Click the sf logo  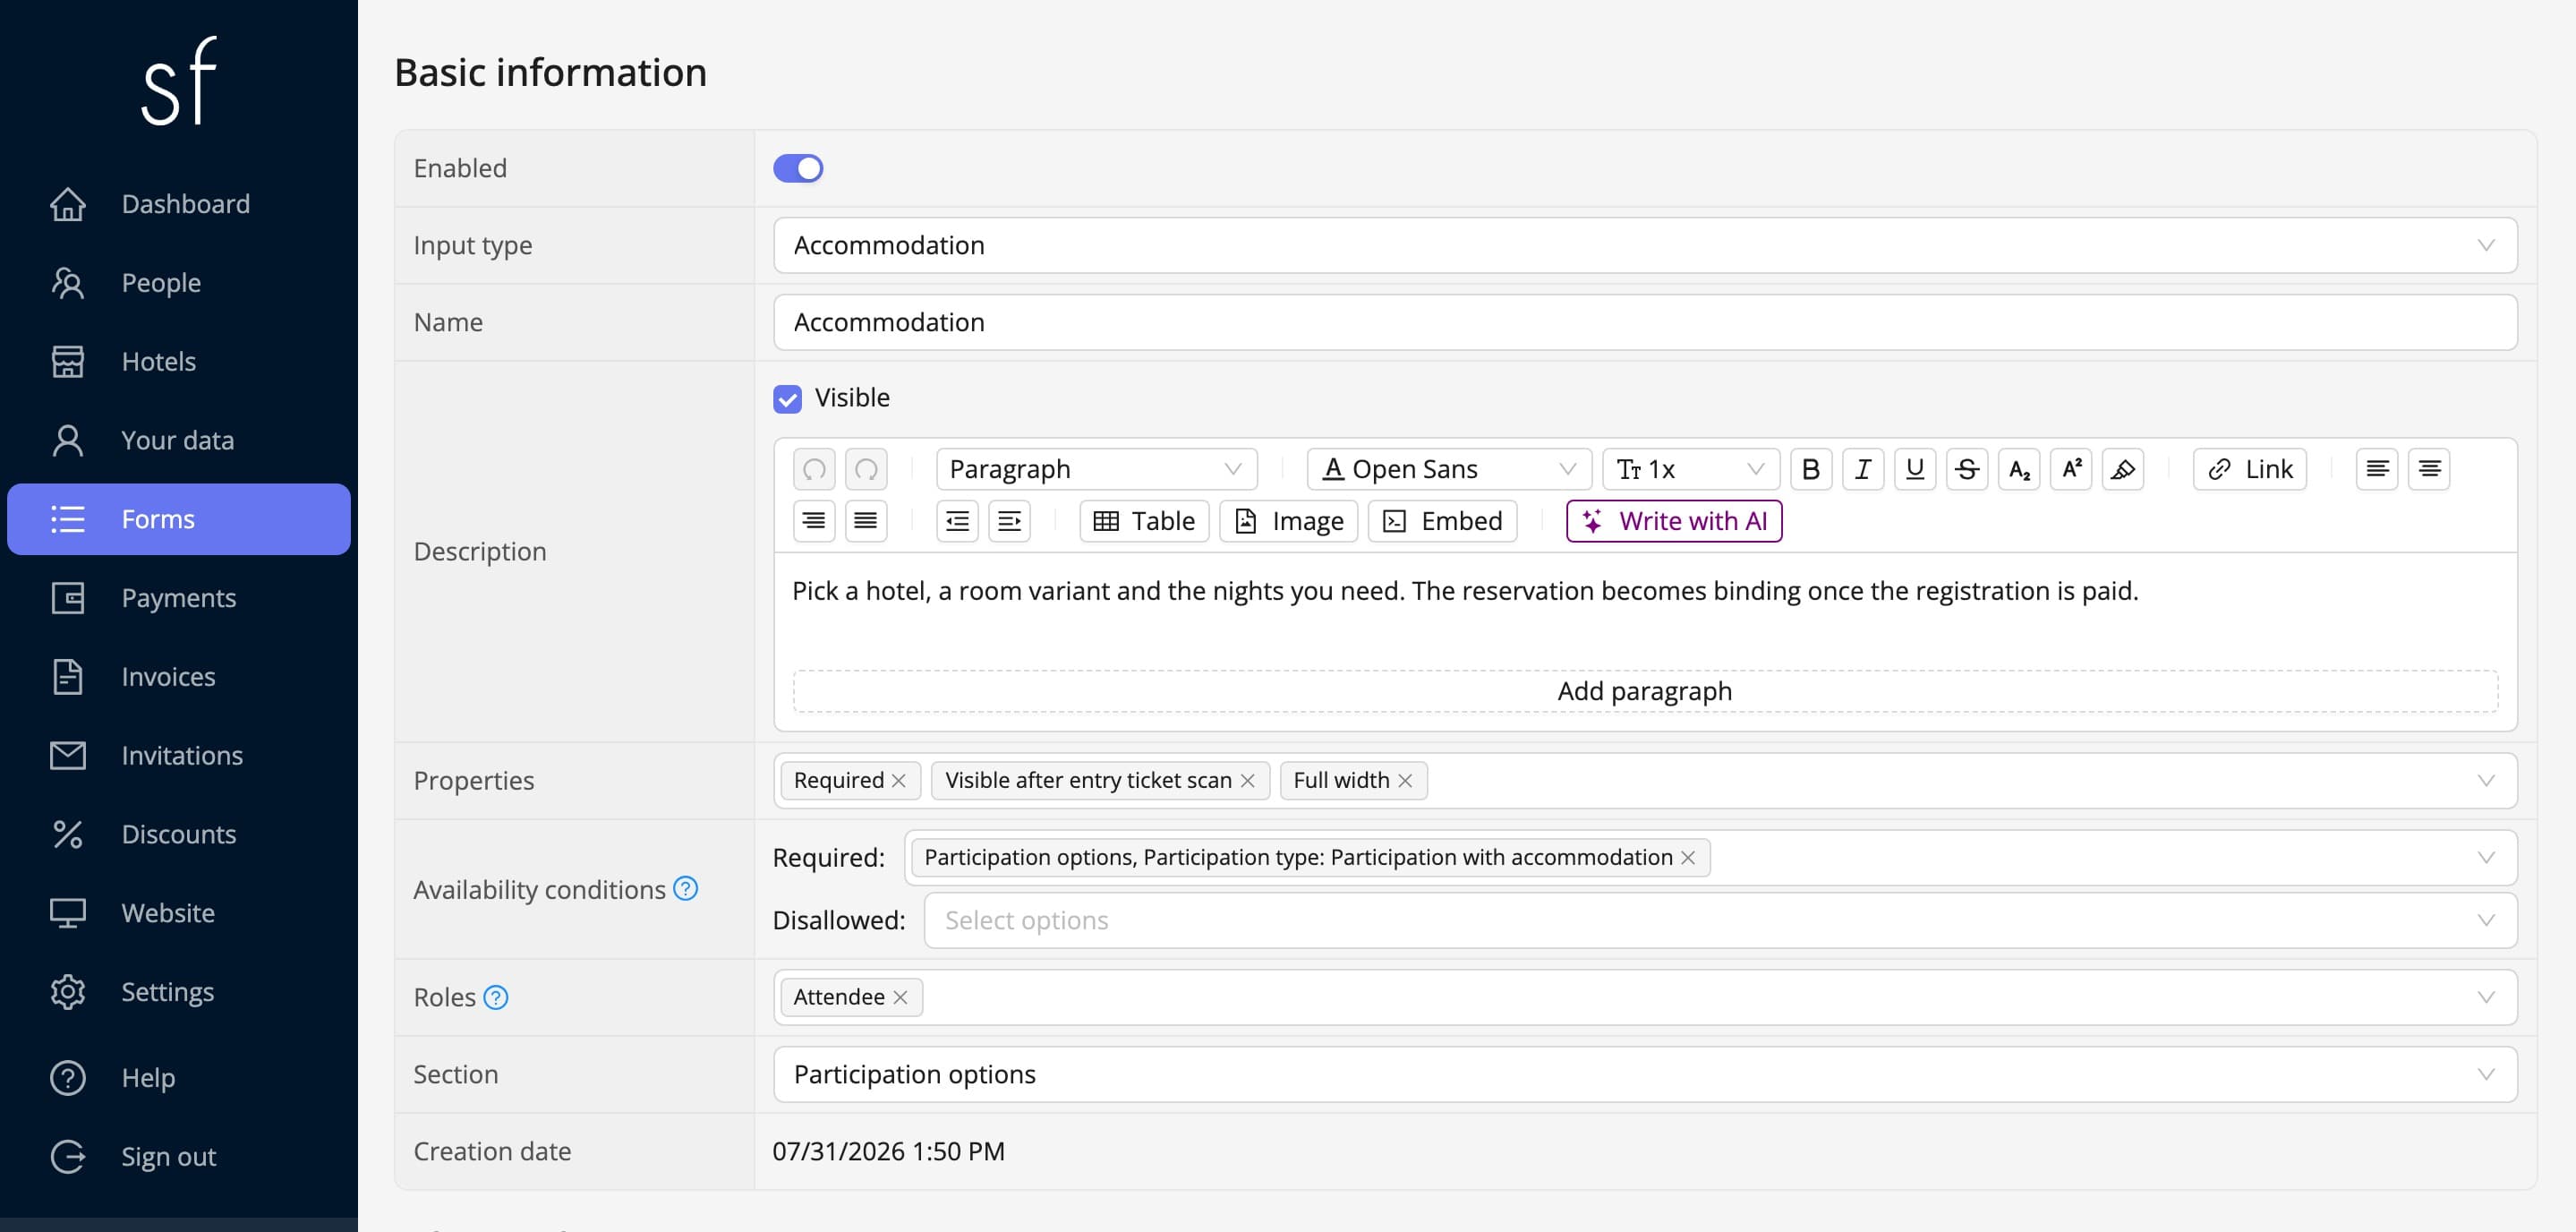coord(179,82)
